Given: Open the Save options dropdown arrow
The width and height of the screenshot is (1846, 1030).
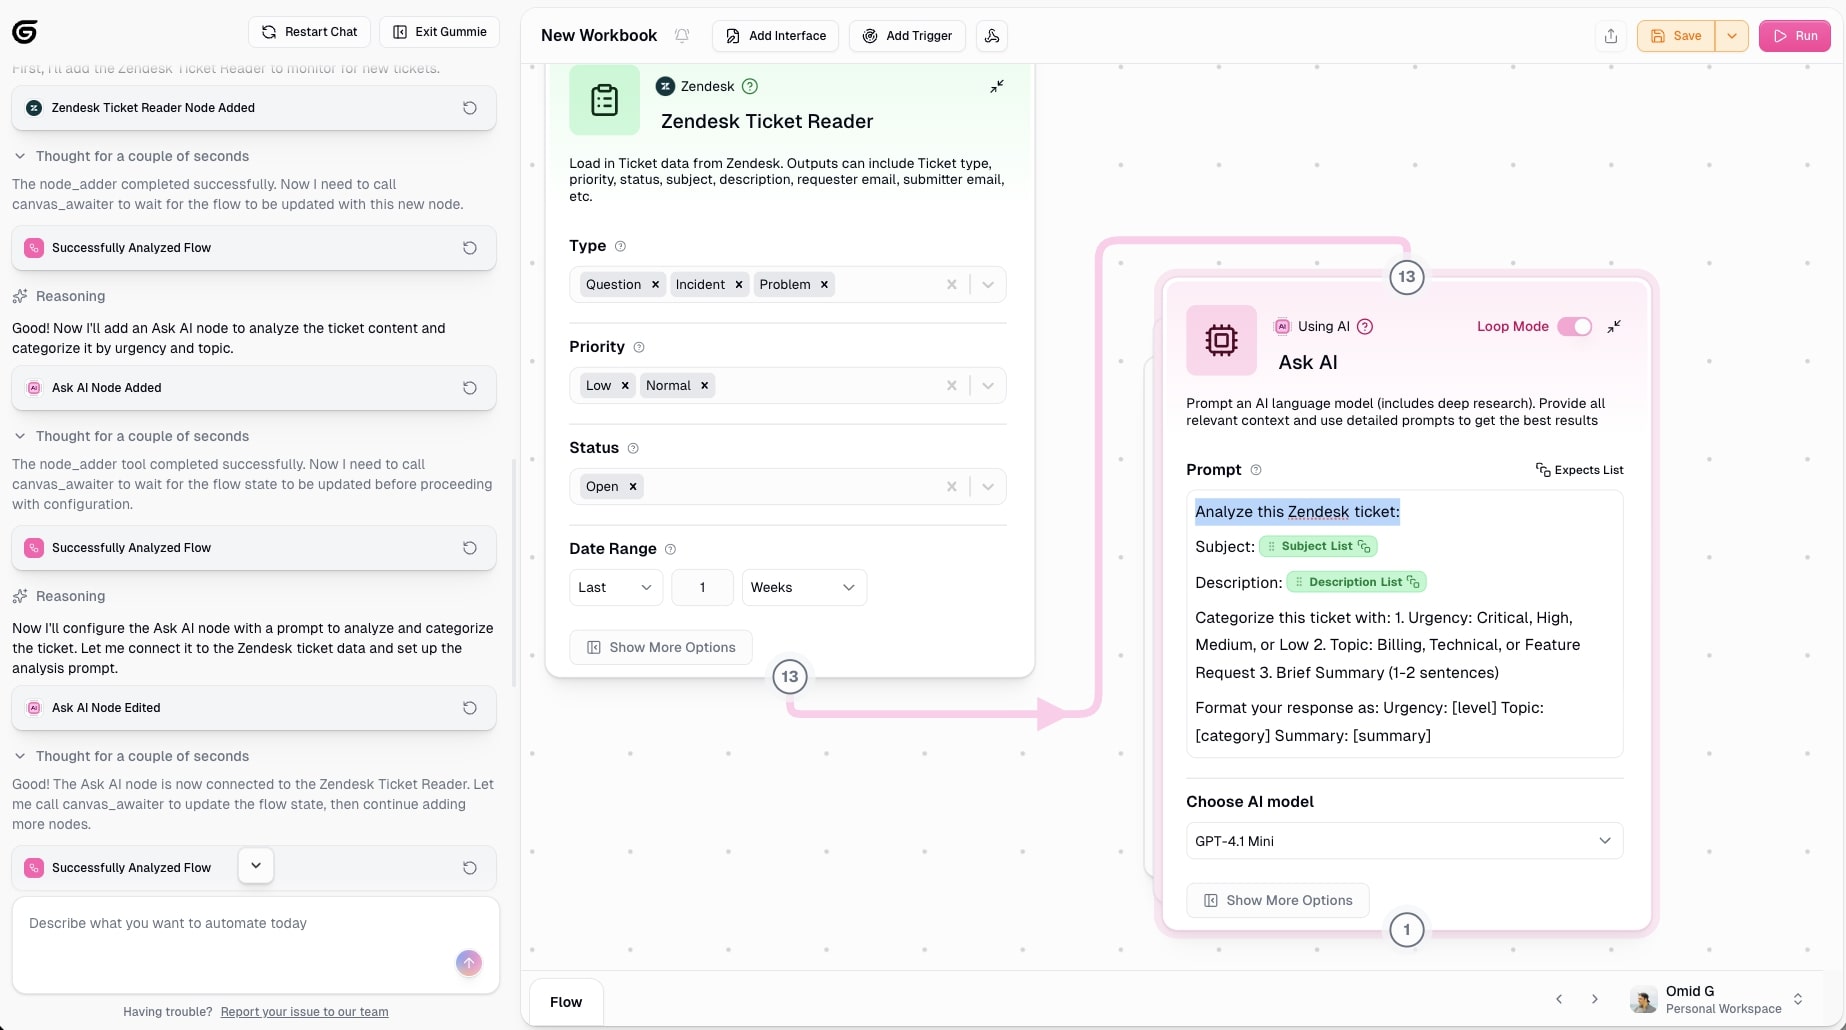Looking at the screenshot, I should [1732, 36].
